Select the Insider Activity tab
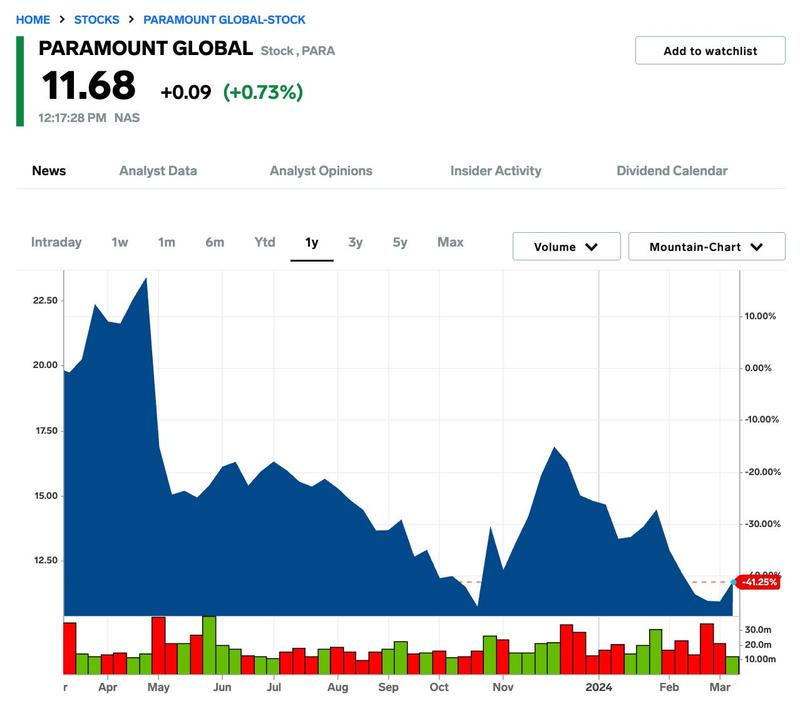This screenshot has height=711, width=800. (x=495, y=171)
